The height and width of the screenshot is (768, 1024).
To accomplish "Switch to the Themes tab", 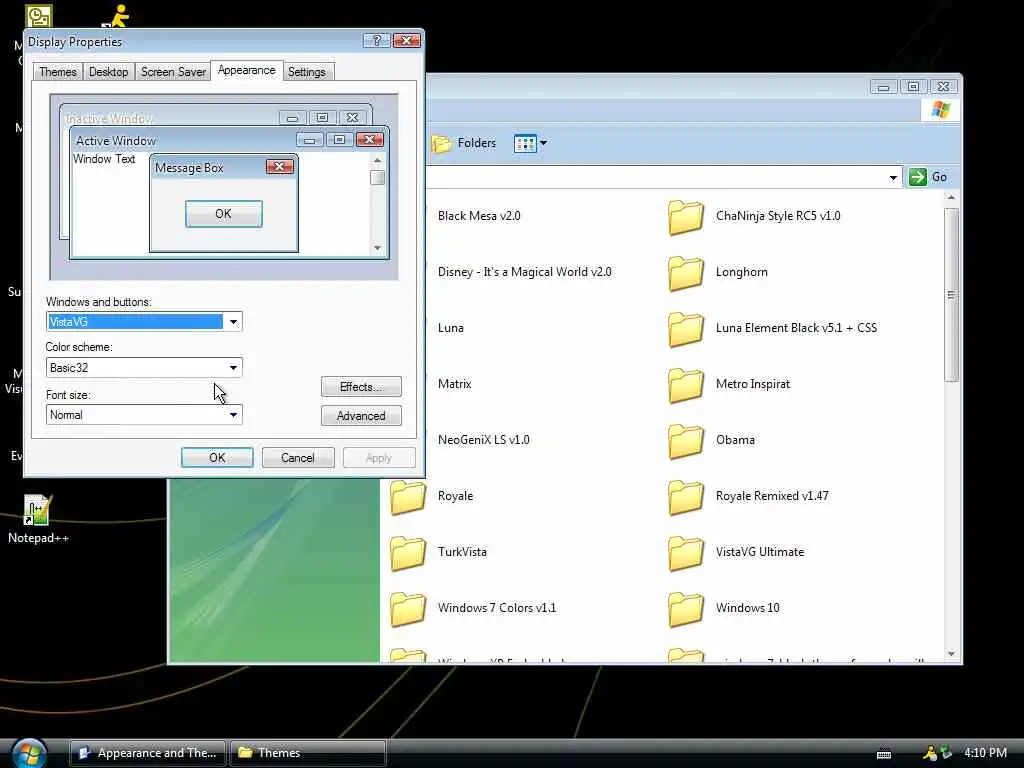I will click(57, 72).
